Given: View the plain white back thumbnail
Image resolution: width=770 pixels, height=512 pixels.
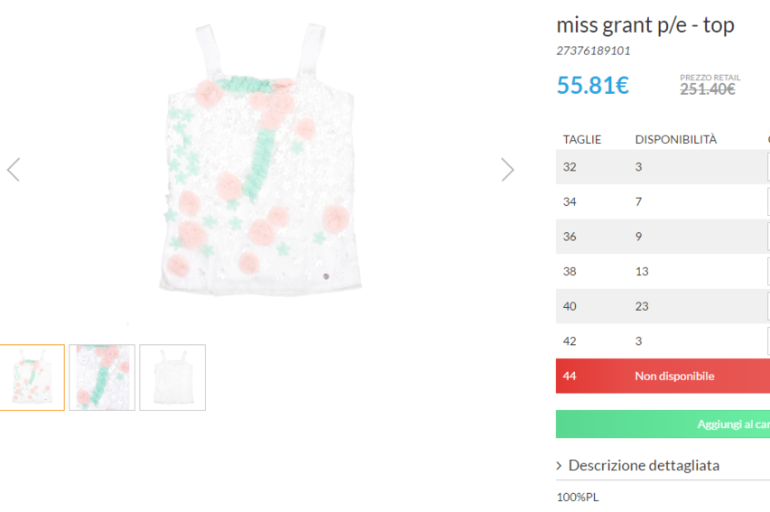Looking at the screenshot, I should pyautogui.click(x=172, y=377).
